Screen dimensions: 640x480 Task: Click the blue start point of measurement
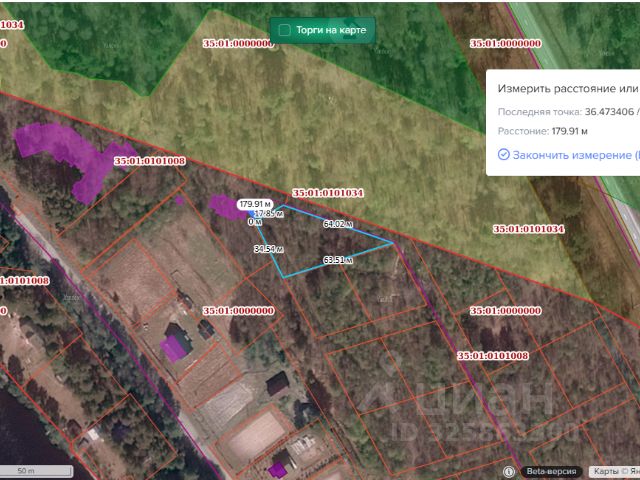(251, 213)
